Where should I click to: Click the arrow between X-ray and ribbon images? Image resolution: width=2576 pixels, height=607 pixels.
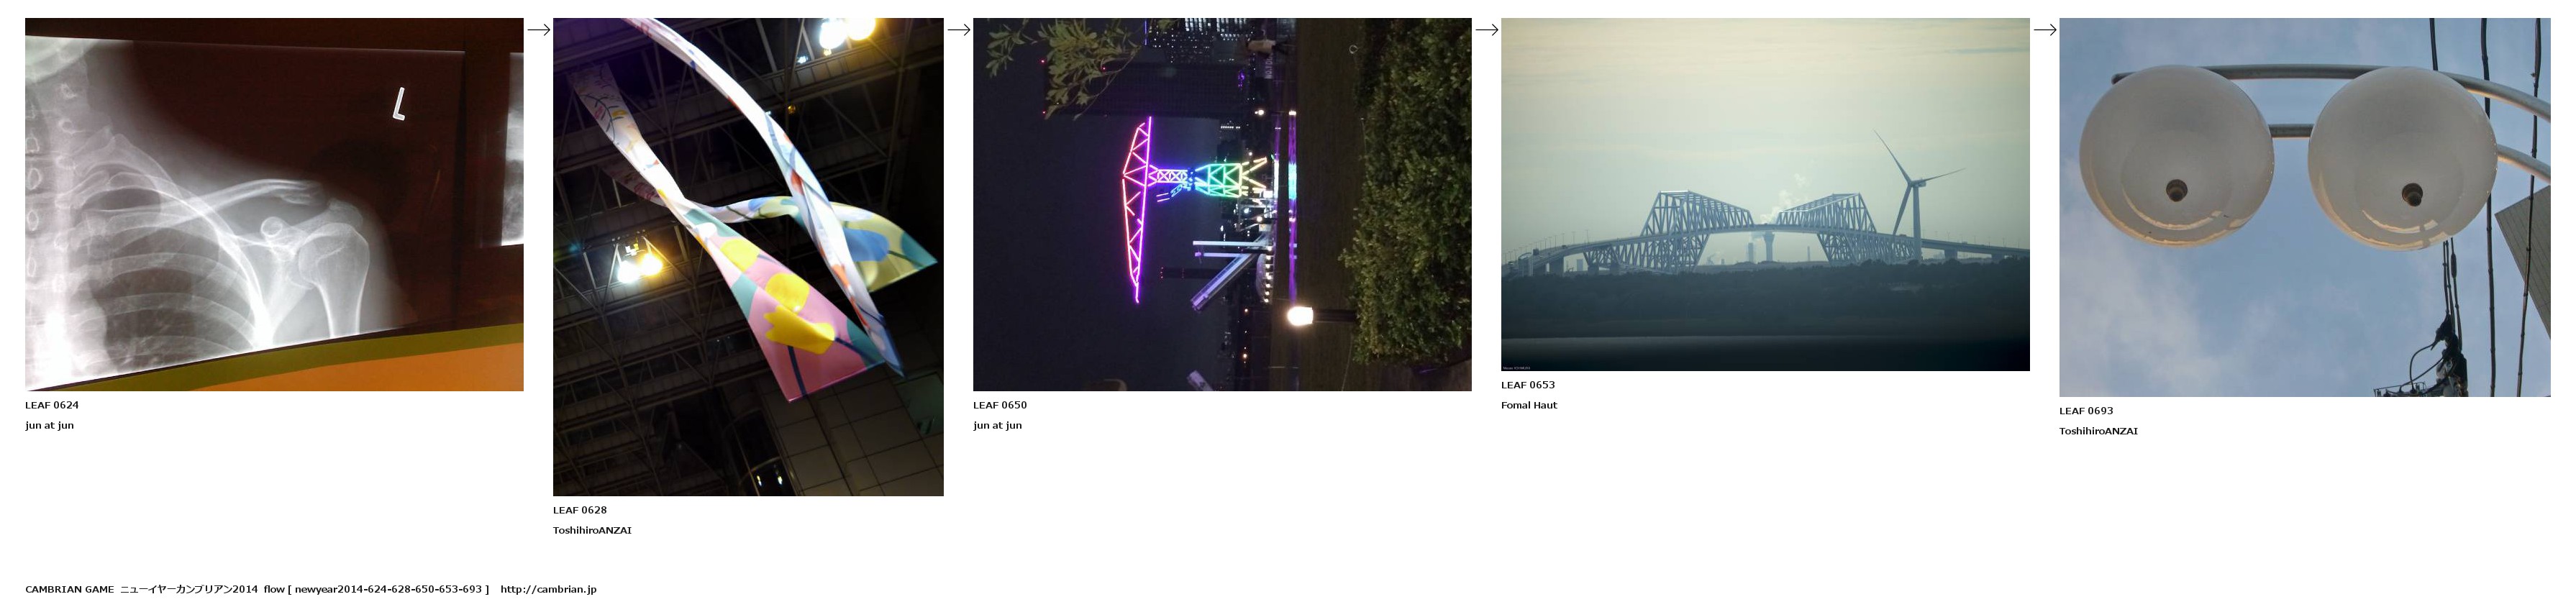point(539,30)
